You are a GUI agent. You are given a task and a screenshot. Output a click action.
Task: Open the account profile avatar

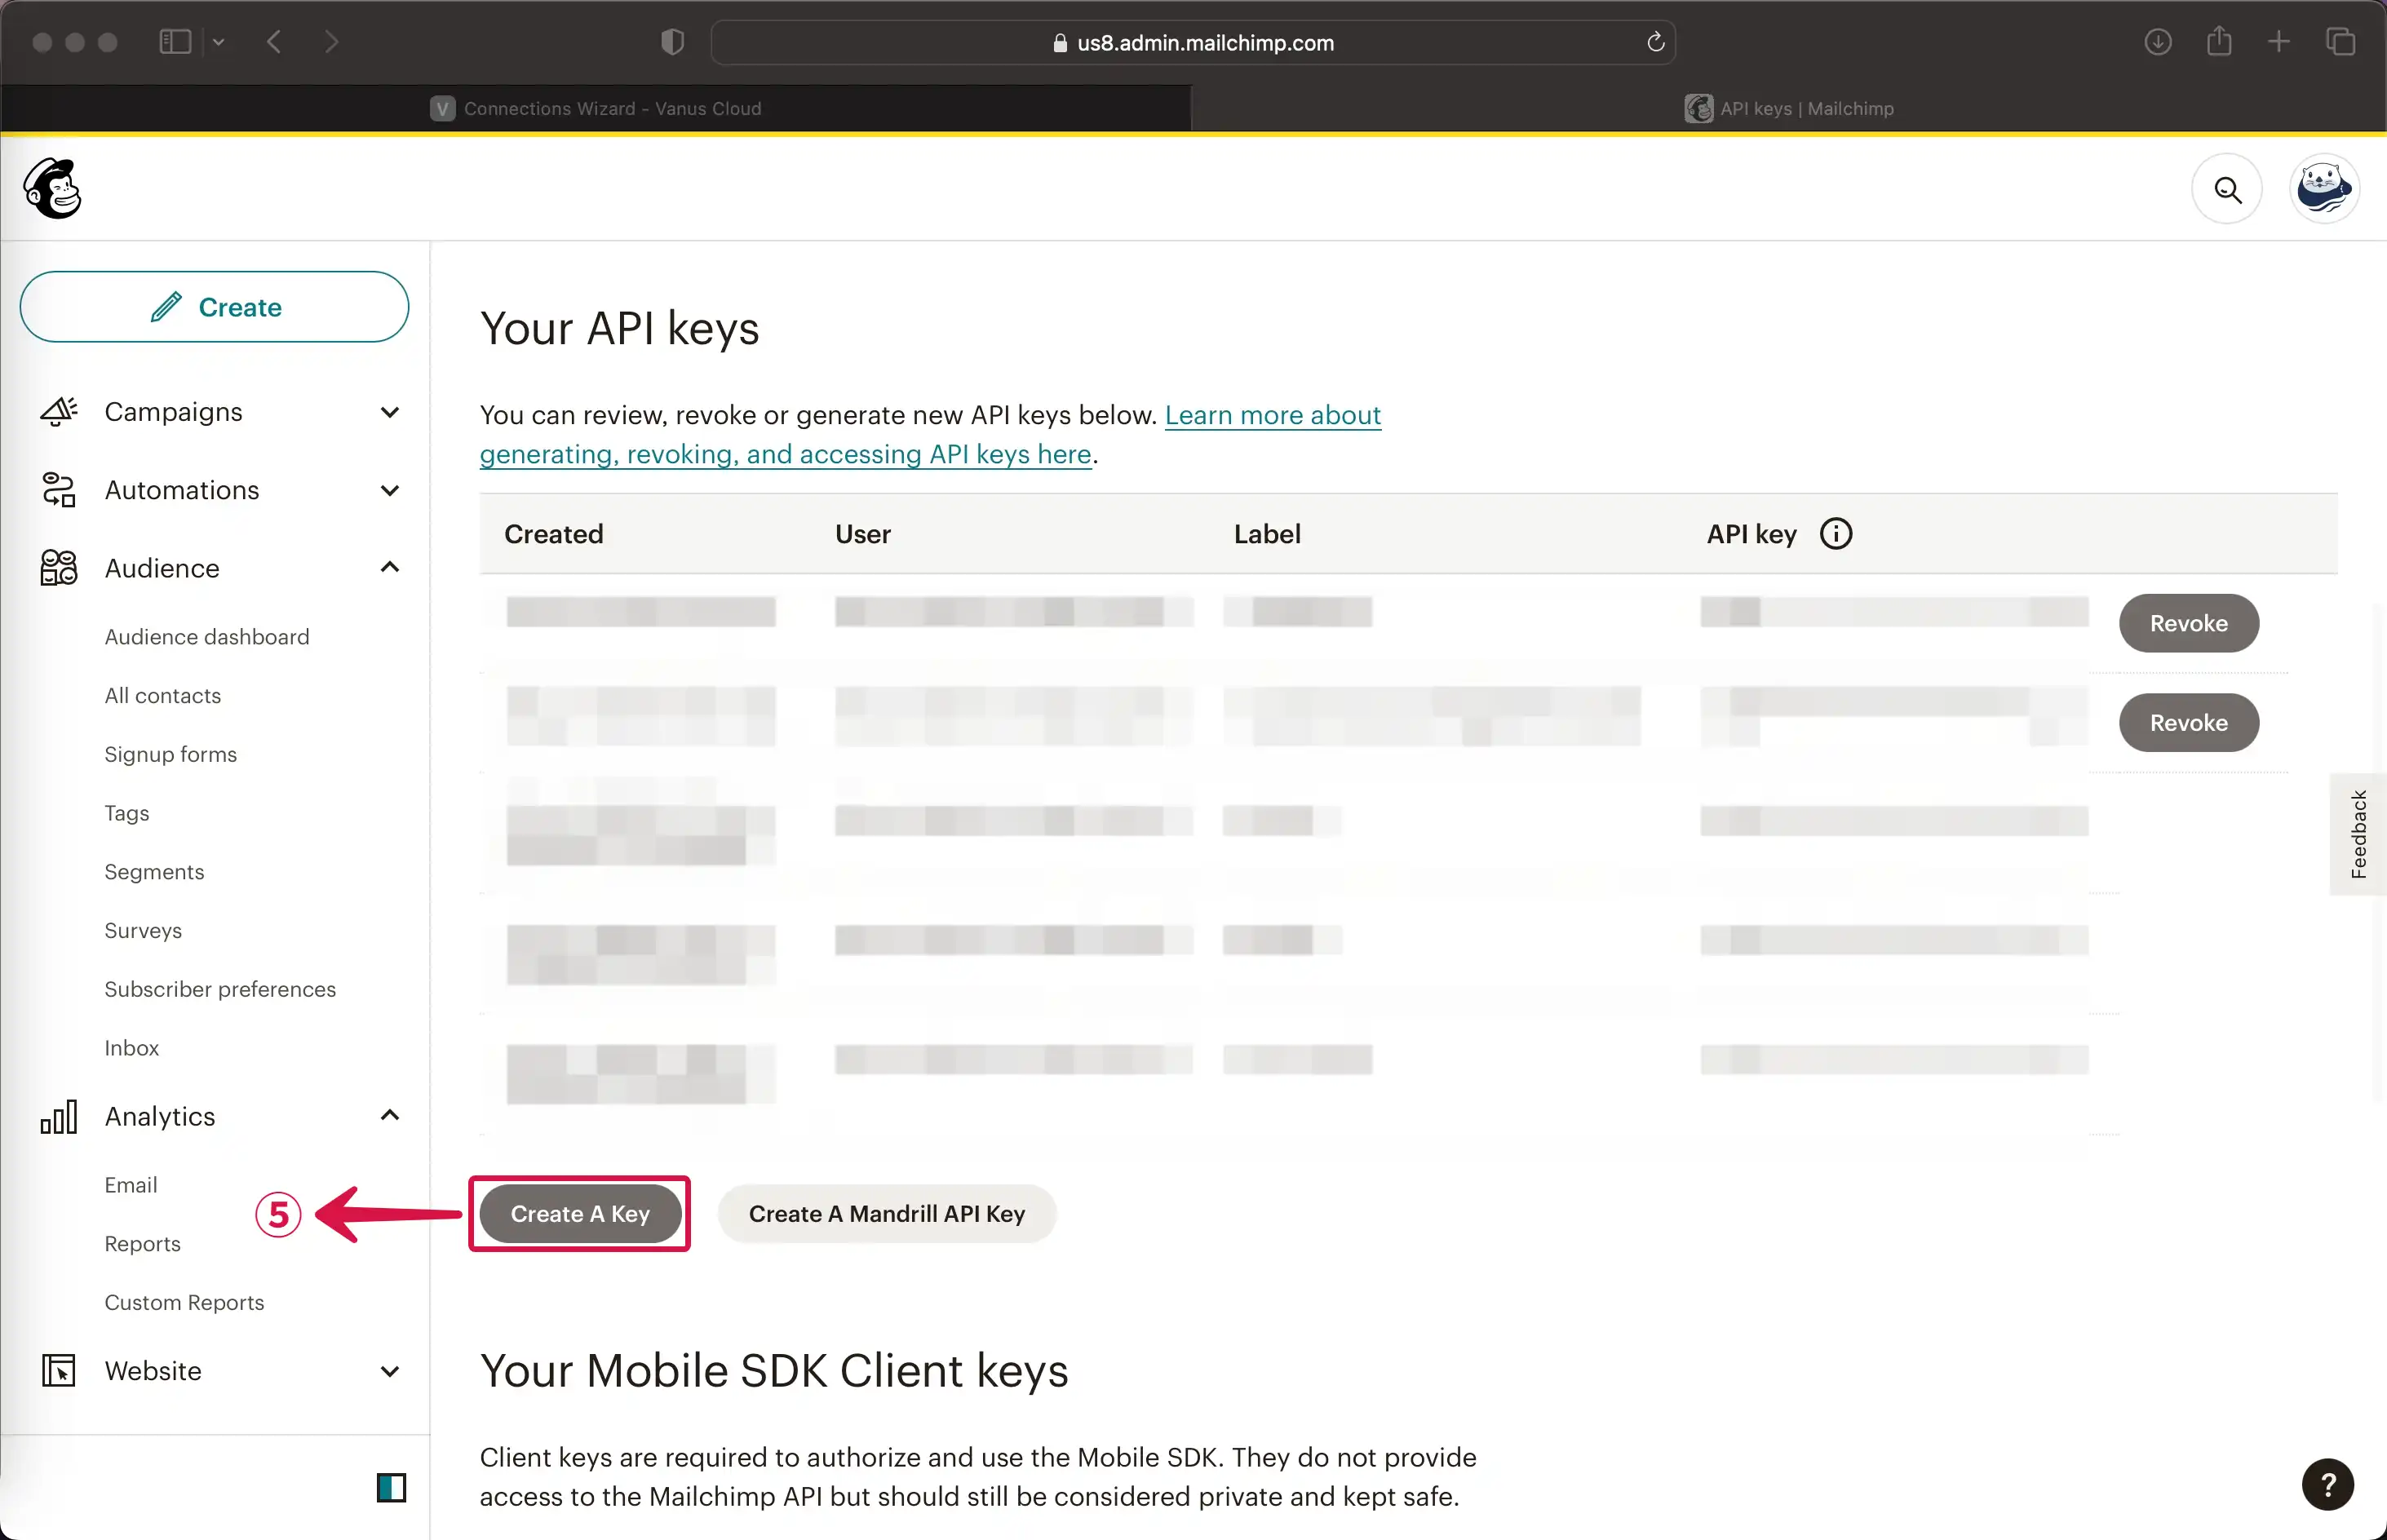[2324, 189]
